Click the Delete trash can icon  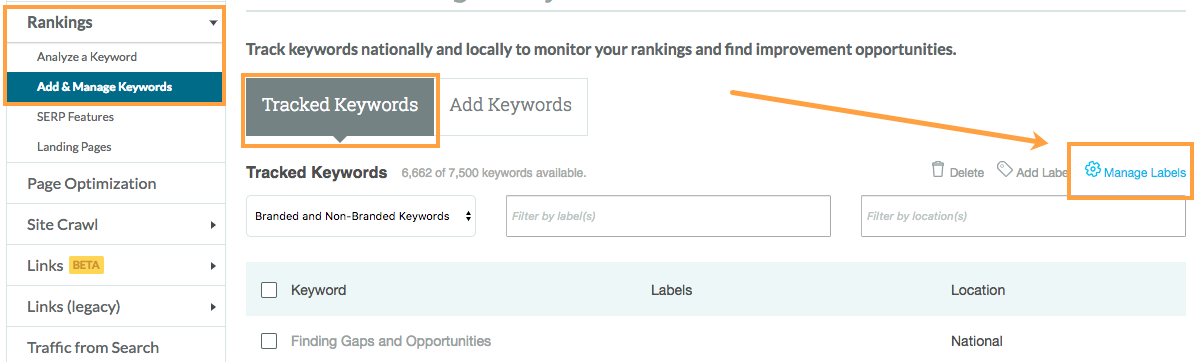[937, 169]
